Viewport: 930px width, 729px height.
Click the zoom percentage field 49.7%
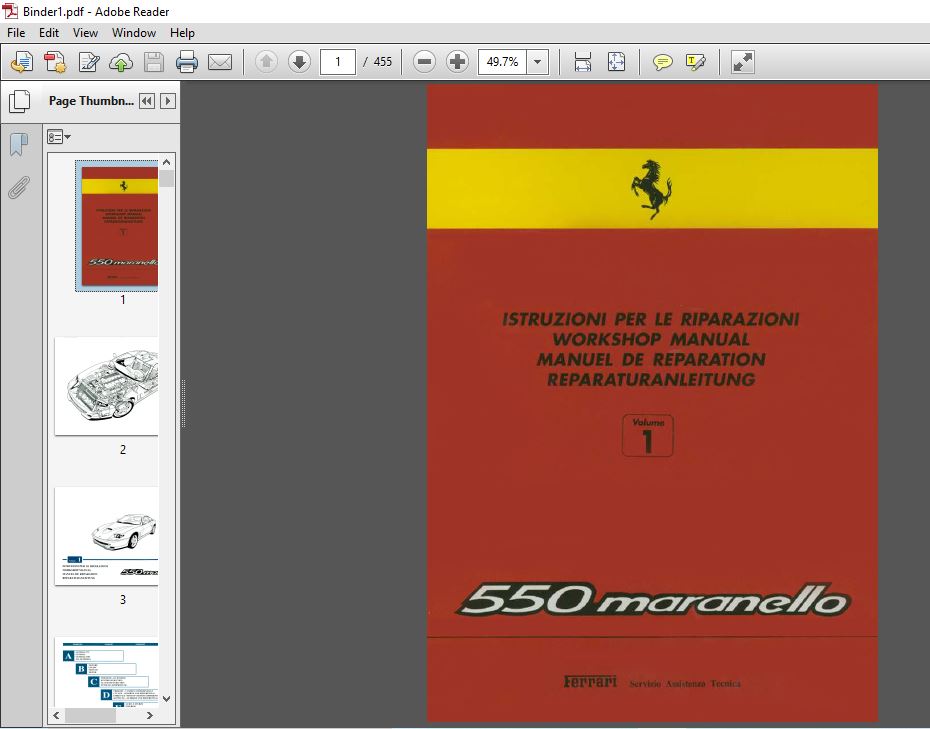point(502,62)
